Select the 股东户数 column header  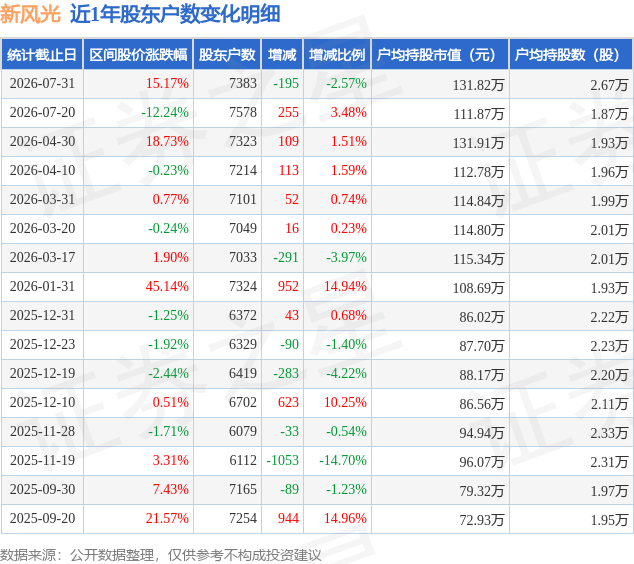[227, 55]
